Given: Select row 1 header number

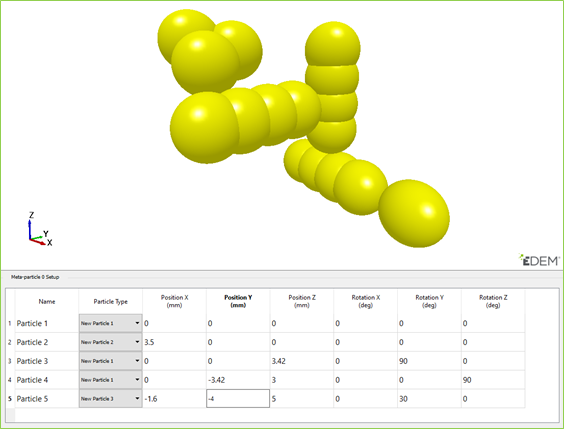Looking at the screenshot, I should pos(10,323).
